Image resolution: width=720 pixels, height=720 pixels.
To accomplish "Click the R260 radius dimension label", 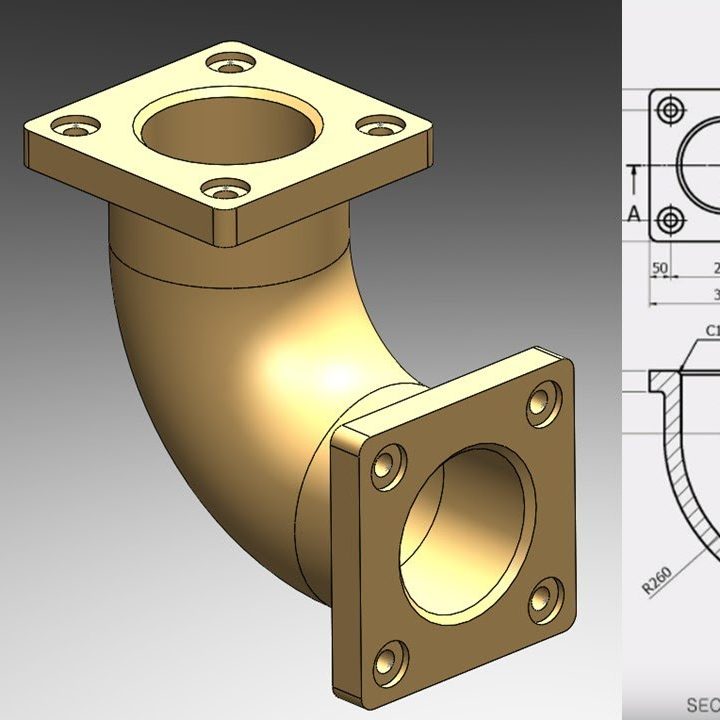I will click(x=657, y=578).
